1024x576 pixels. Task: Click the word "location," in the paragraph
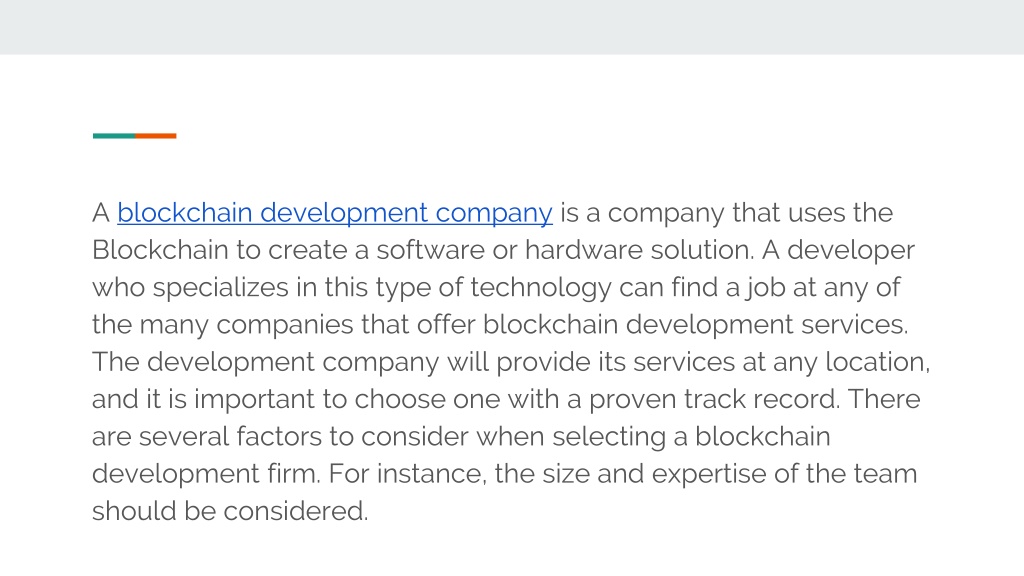[878, 362]
